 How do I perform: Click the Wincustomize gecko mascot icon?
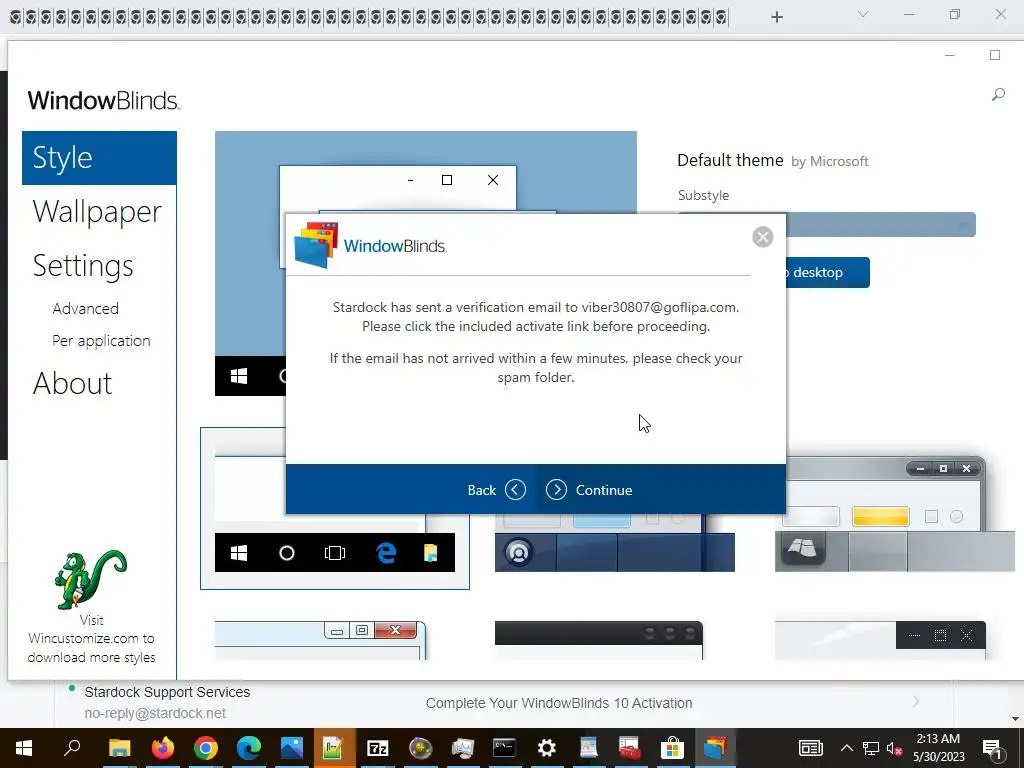click(x=91, y=579)
